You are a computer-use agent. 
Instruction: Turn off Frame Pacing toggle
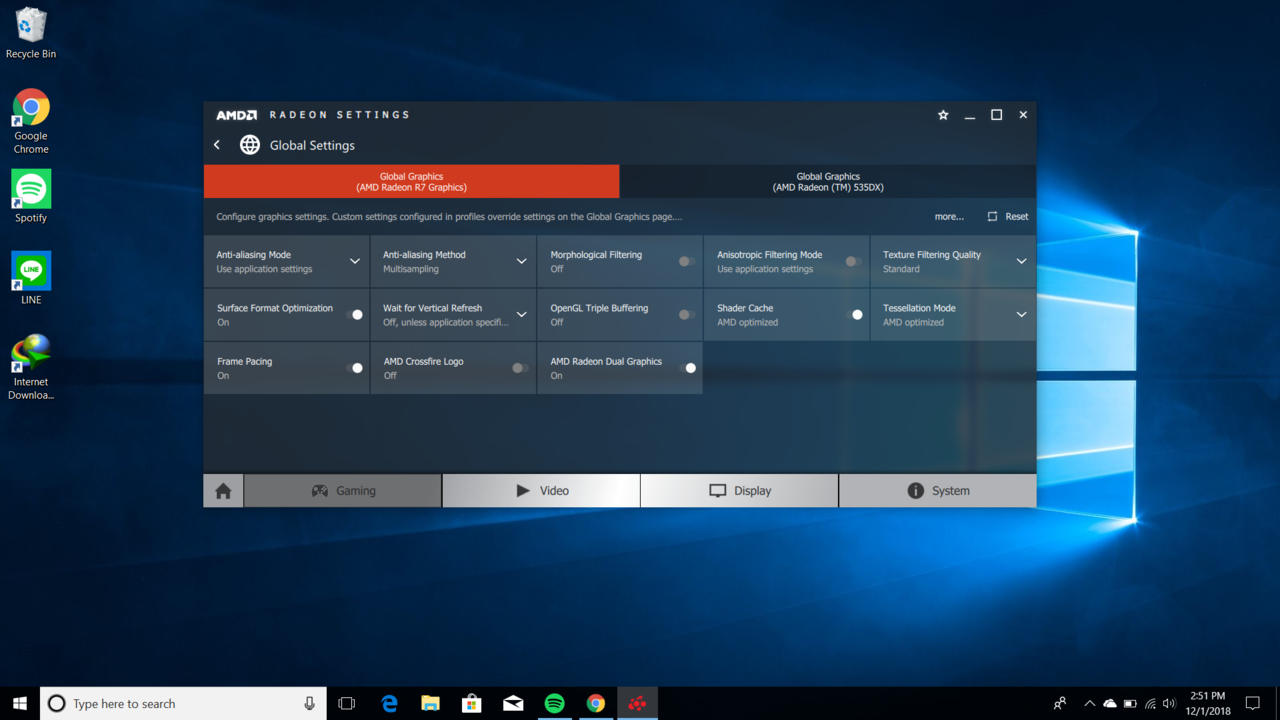pos(354,368)
